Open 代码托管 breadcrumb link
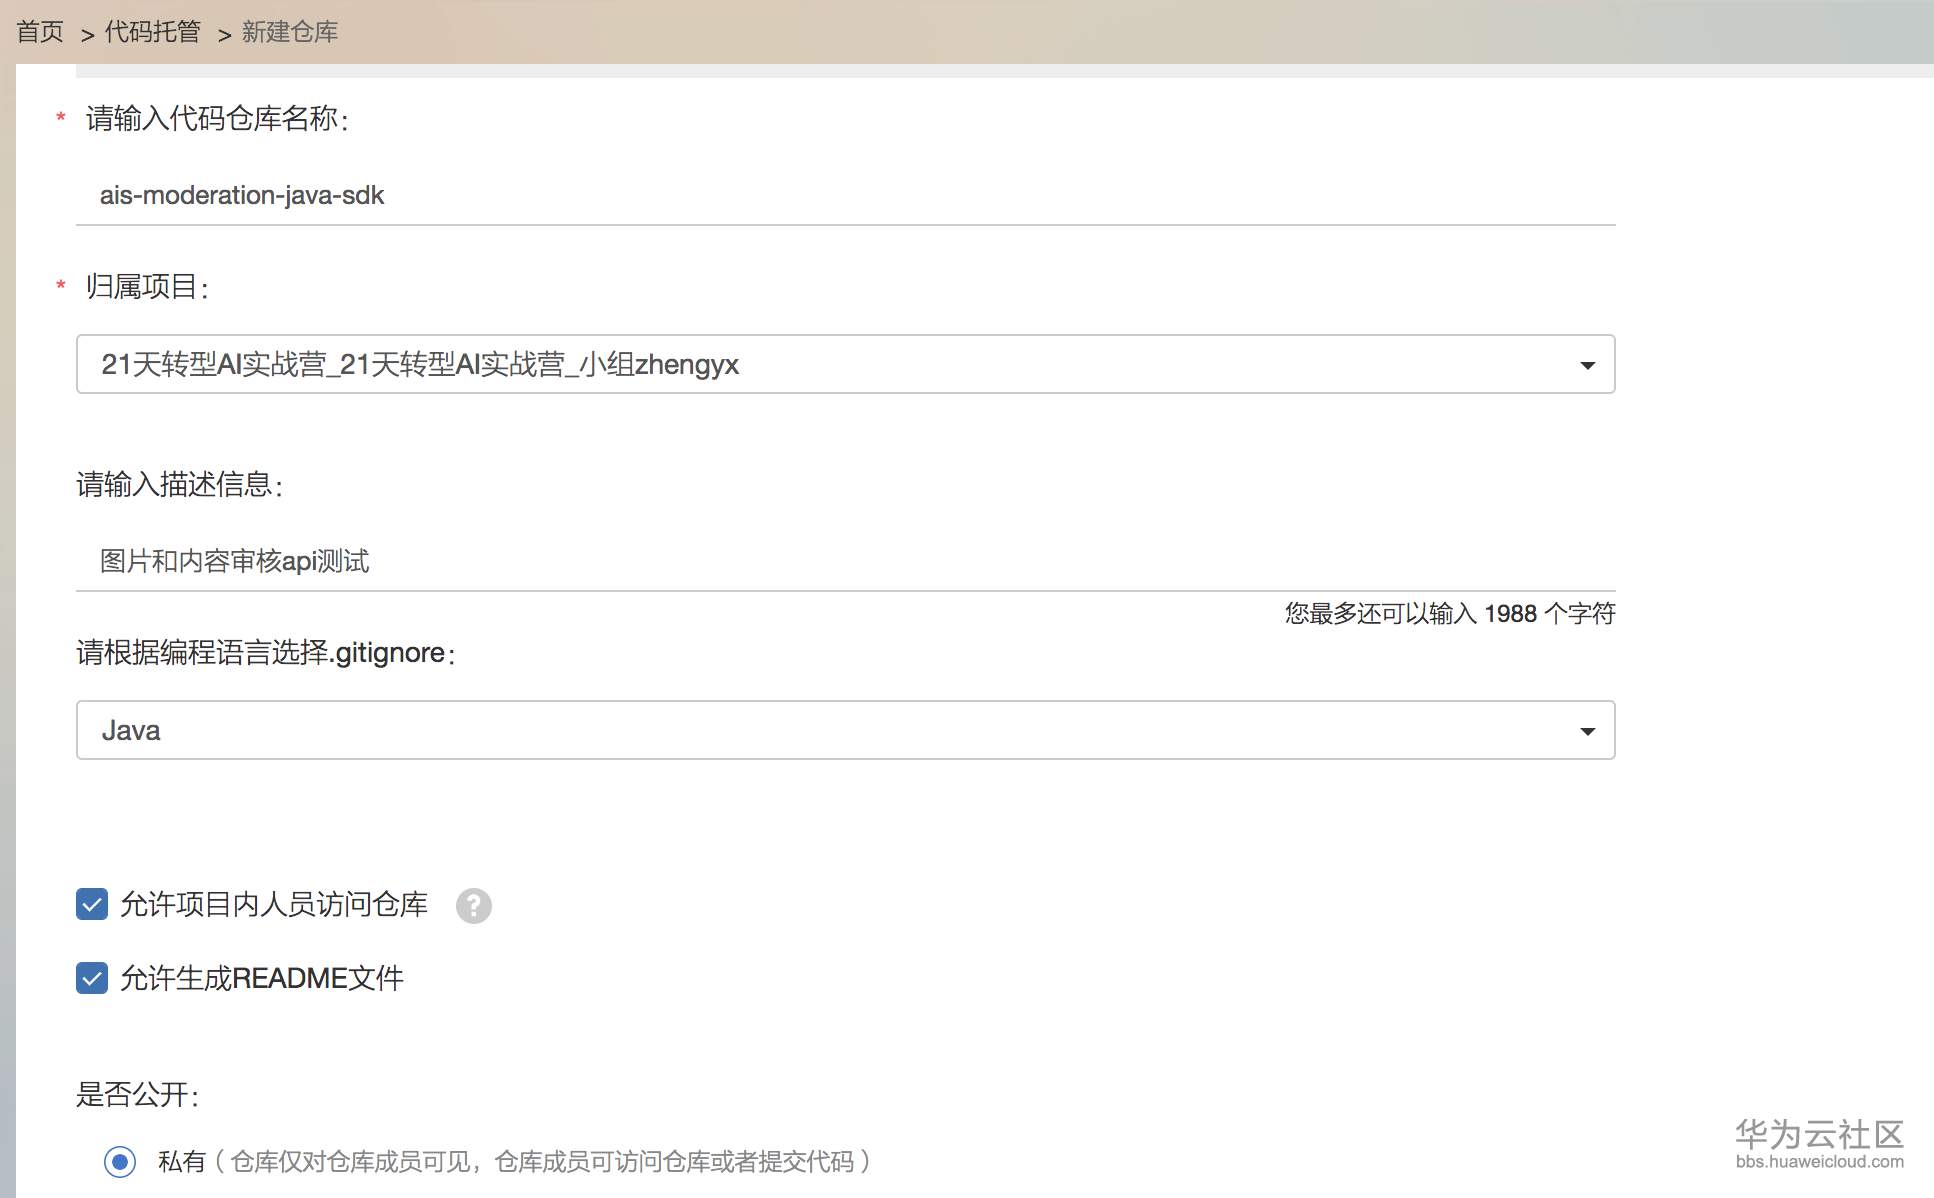The image size is (1934, 1198). 152,32
